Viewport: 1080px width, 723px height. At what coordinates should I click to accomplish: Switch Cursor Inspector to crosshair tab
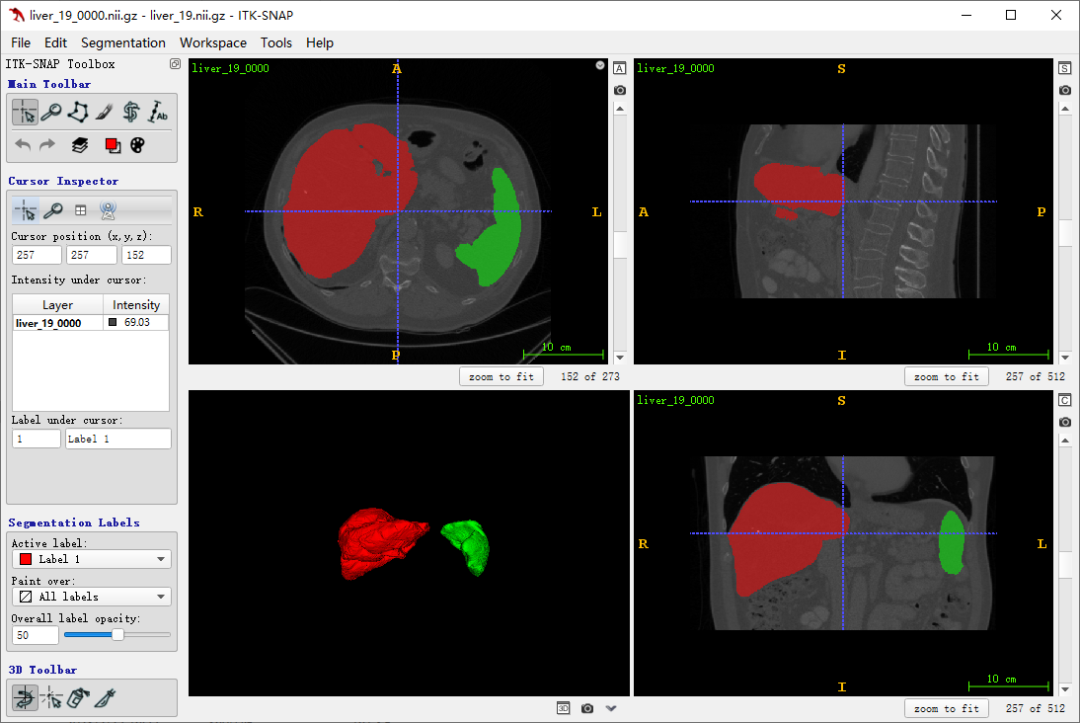25,211
